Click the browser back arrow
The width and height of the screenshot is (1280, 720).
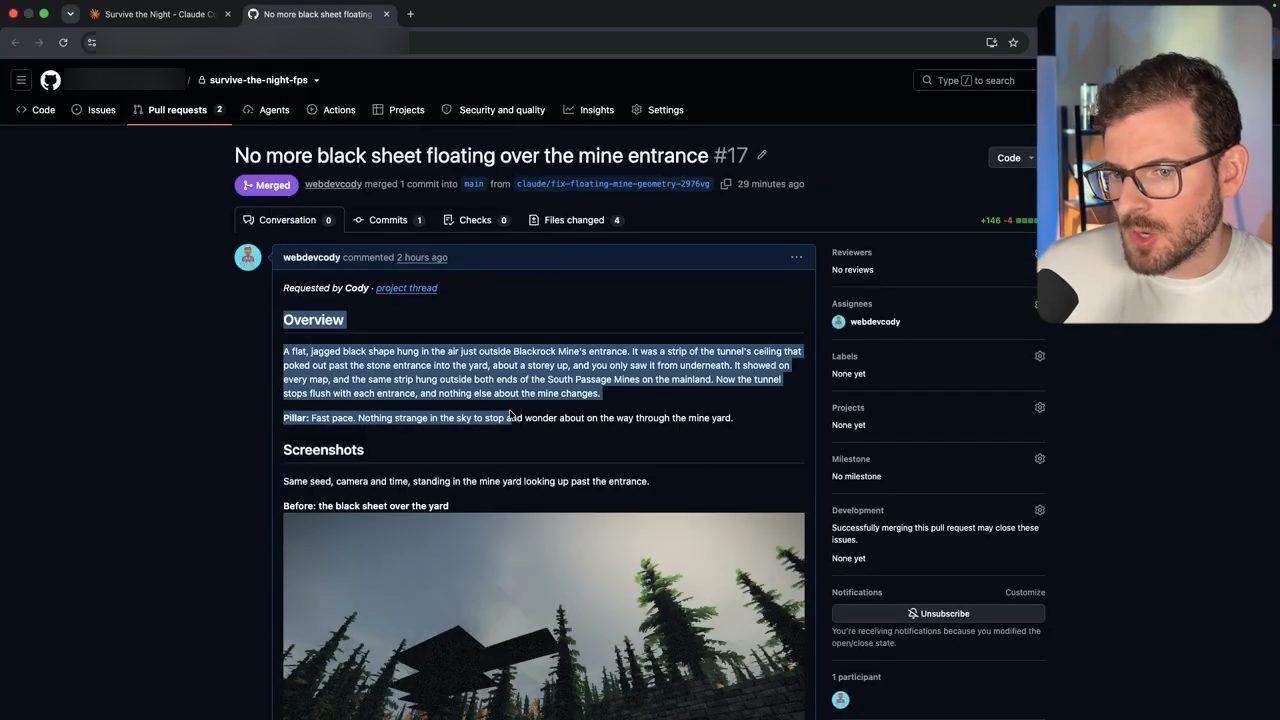tap(15, 42)
